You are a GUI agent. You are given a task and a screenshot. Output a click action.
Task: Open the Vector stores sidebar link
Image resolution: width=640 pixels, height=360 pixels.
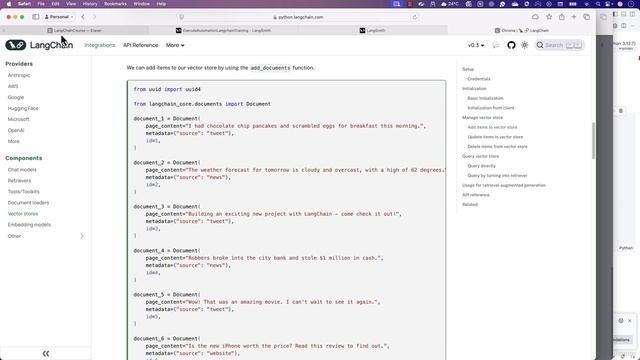click(x=23, y=213)
